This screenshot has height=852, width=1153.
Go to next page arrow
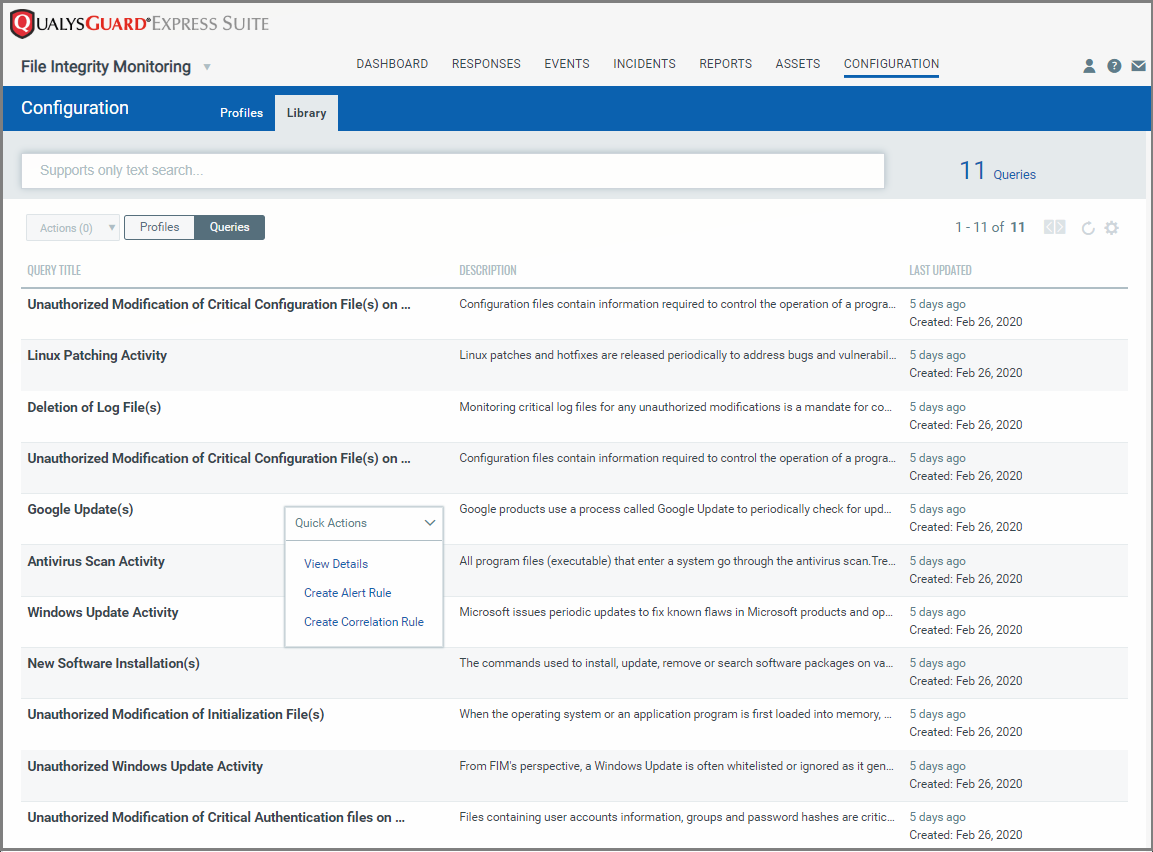(x=1060, y=227)
